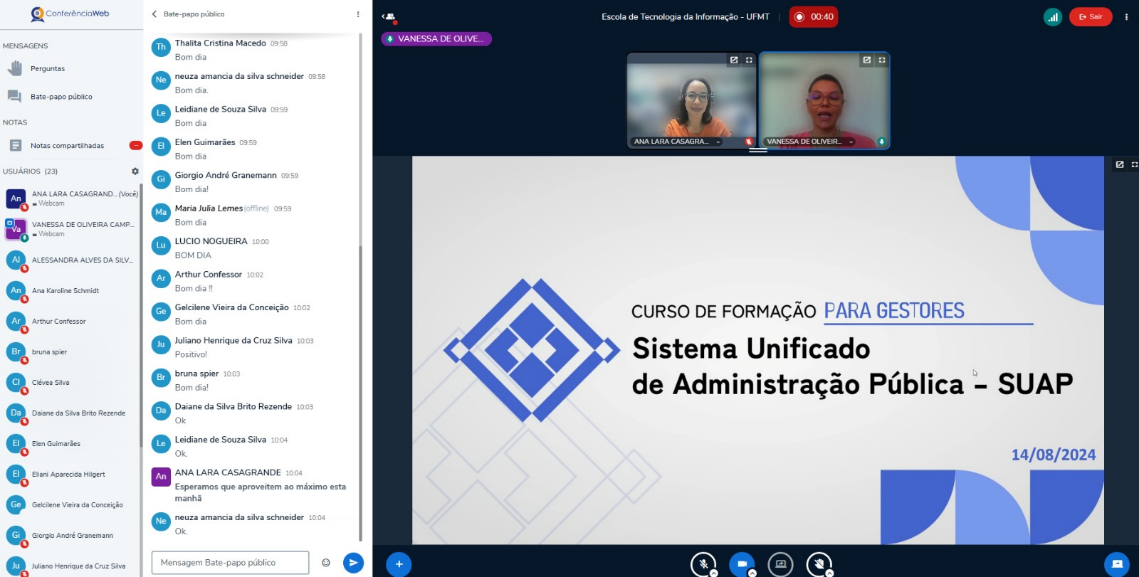
Task: Share your screen button
Action: 781,564
